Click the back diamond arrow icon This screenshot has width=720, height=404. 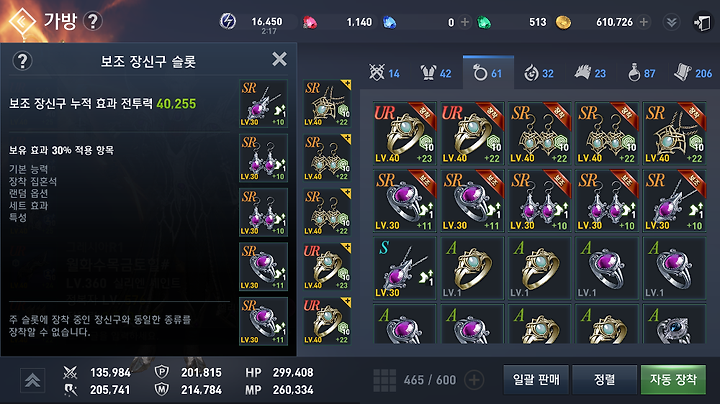point(22,21)
